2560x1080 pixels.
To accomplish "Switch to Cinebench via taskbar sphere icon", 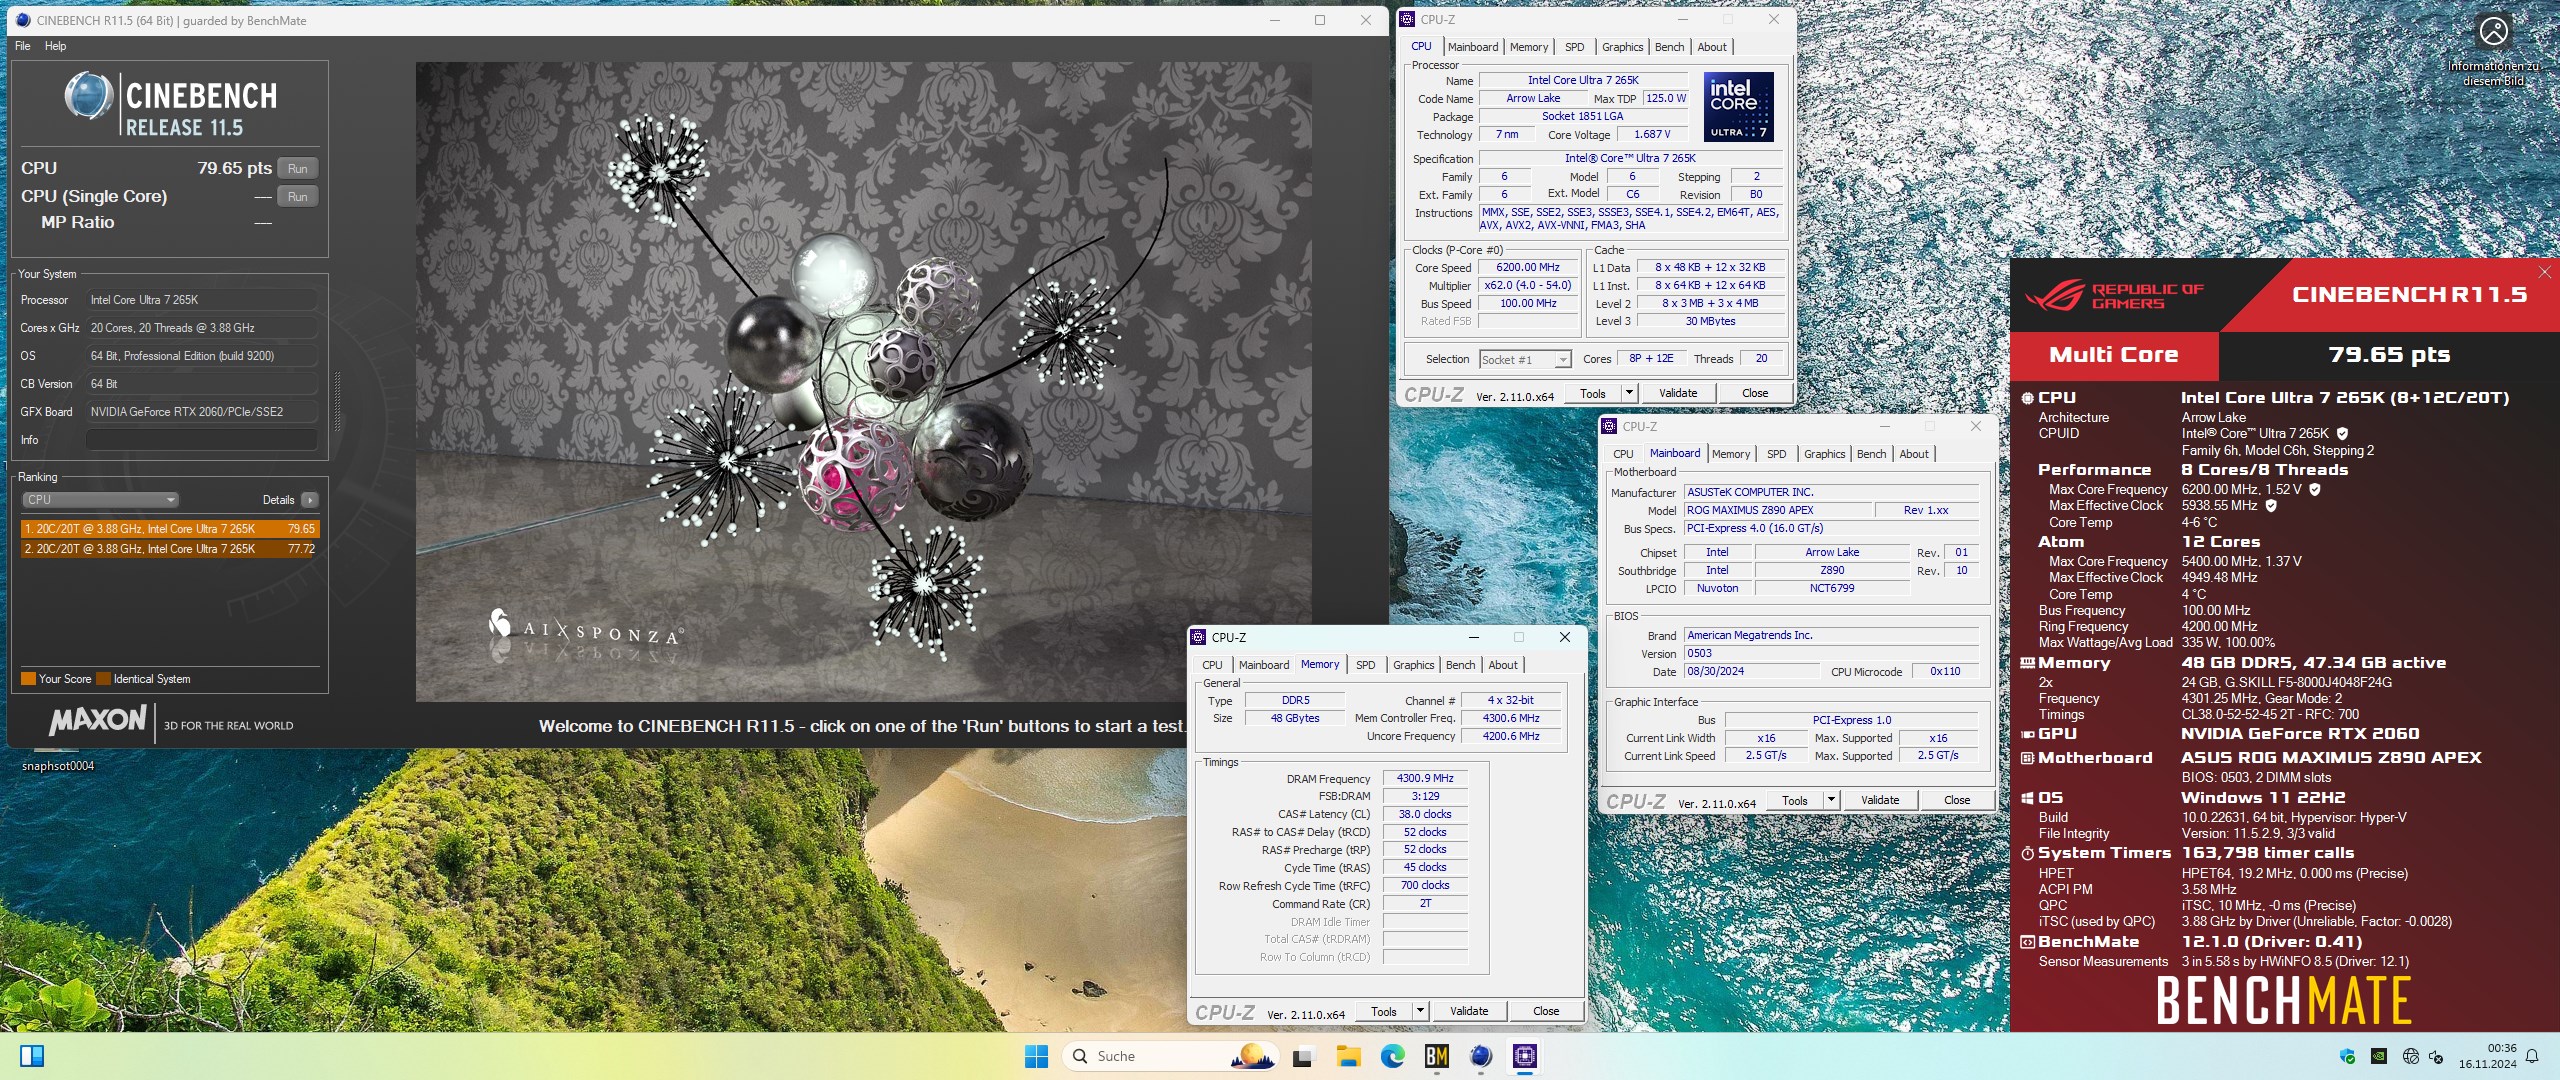I will (1481, 1056).
